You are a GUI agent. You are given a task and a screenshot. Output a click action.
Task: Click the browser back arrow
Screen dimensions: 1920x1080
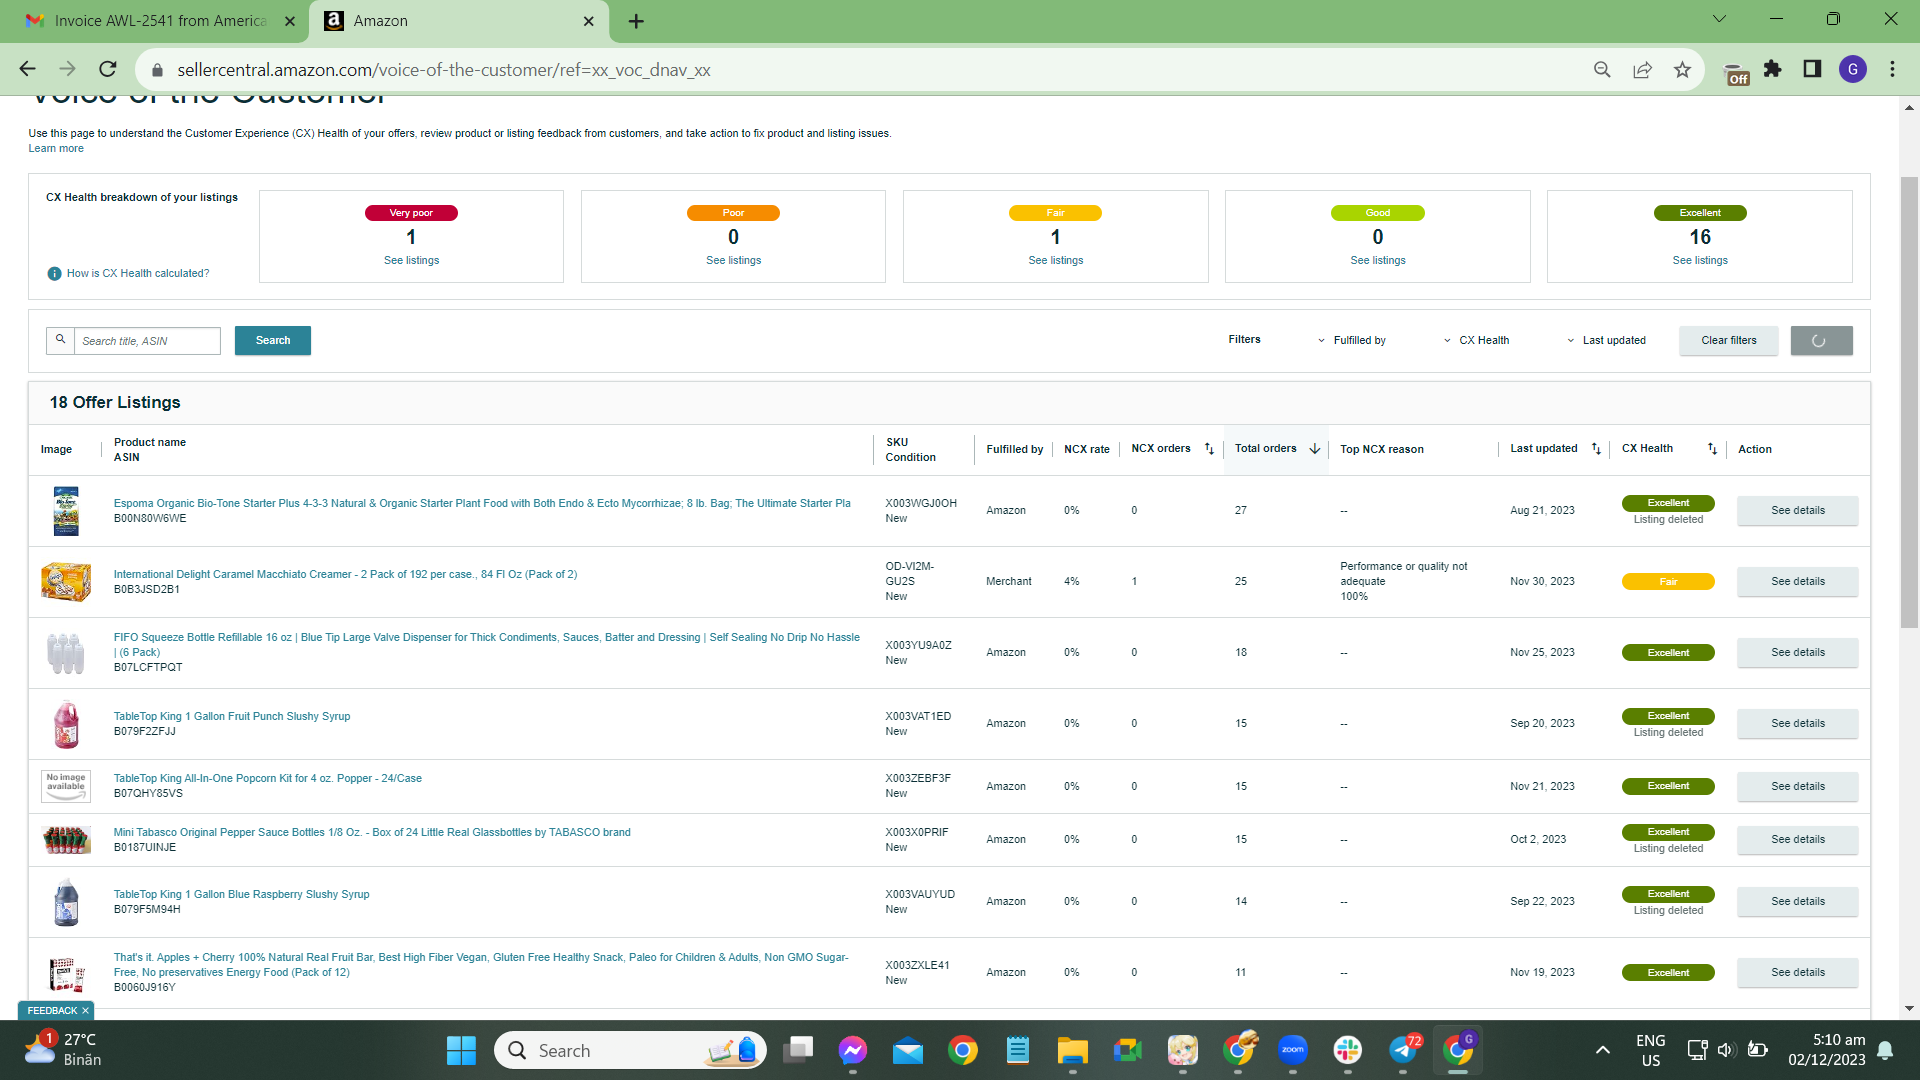[27, 69]
